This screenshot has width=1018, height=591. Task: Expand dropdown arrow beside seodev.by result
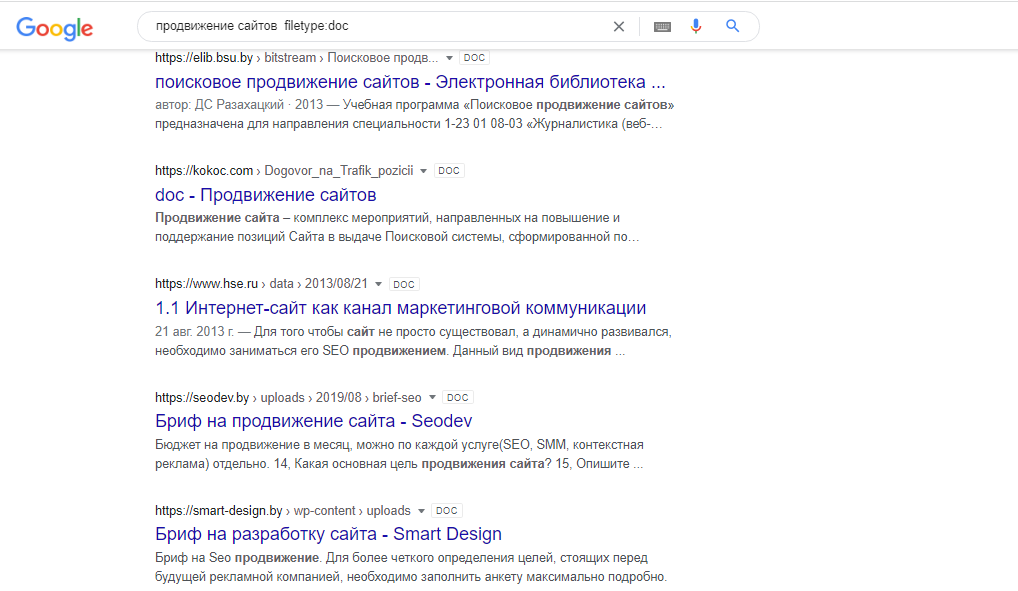click(432, 397)
